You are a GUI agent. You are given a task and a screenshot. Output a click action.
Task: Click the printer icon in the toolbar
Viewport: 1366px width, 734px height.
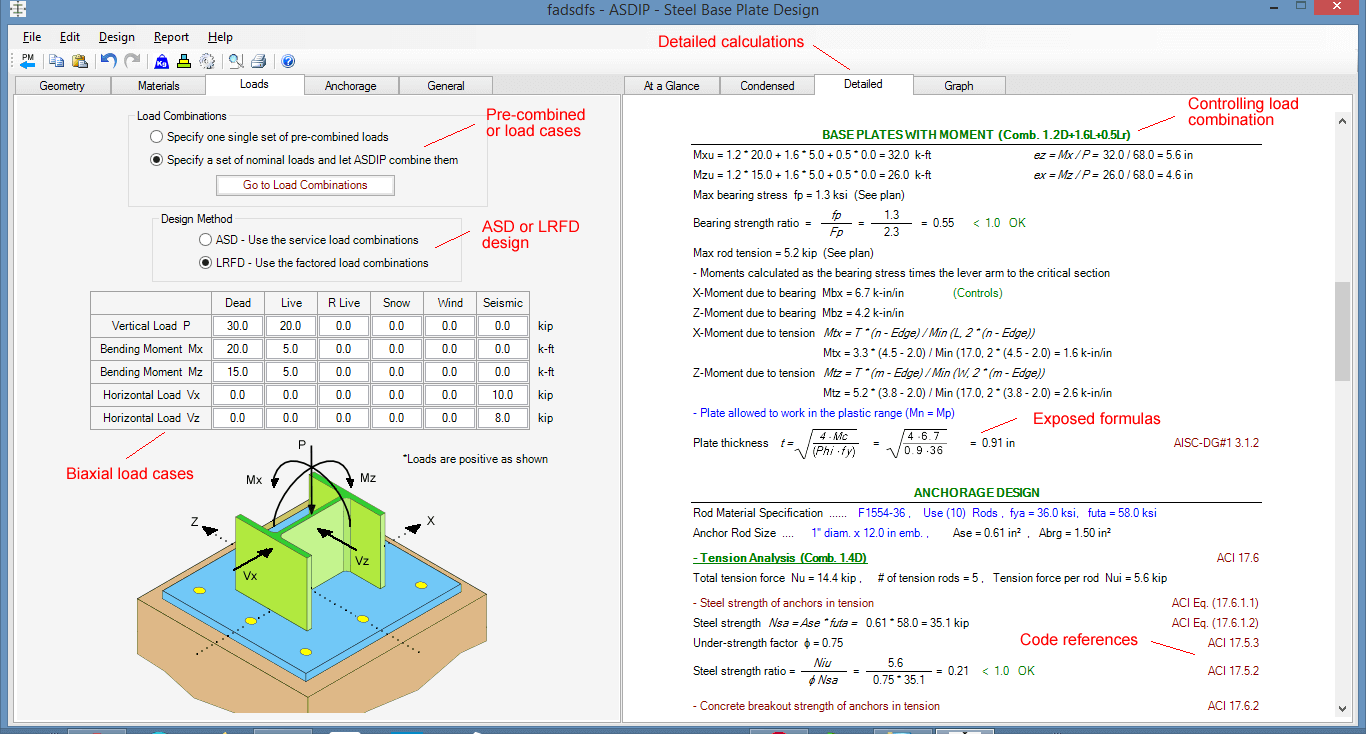pyautogui.click(x=259, y=61)
